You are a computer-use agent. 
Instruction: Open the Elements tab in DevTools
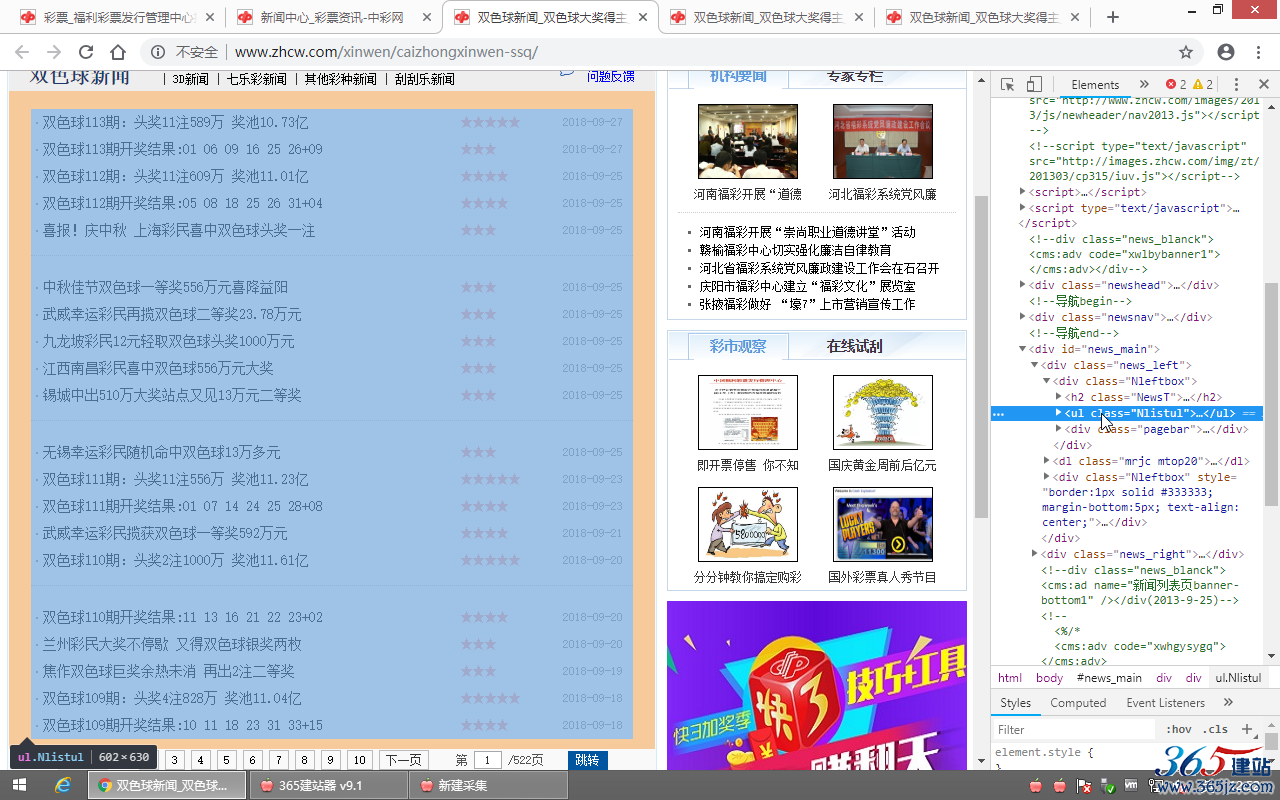tap(1095, 85)
